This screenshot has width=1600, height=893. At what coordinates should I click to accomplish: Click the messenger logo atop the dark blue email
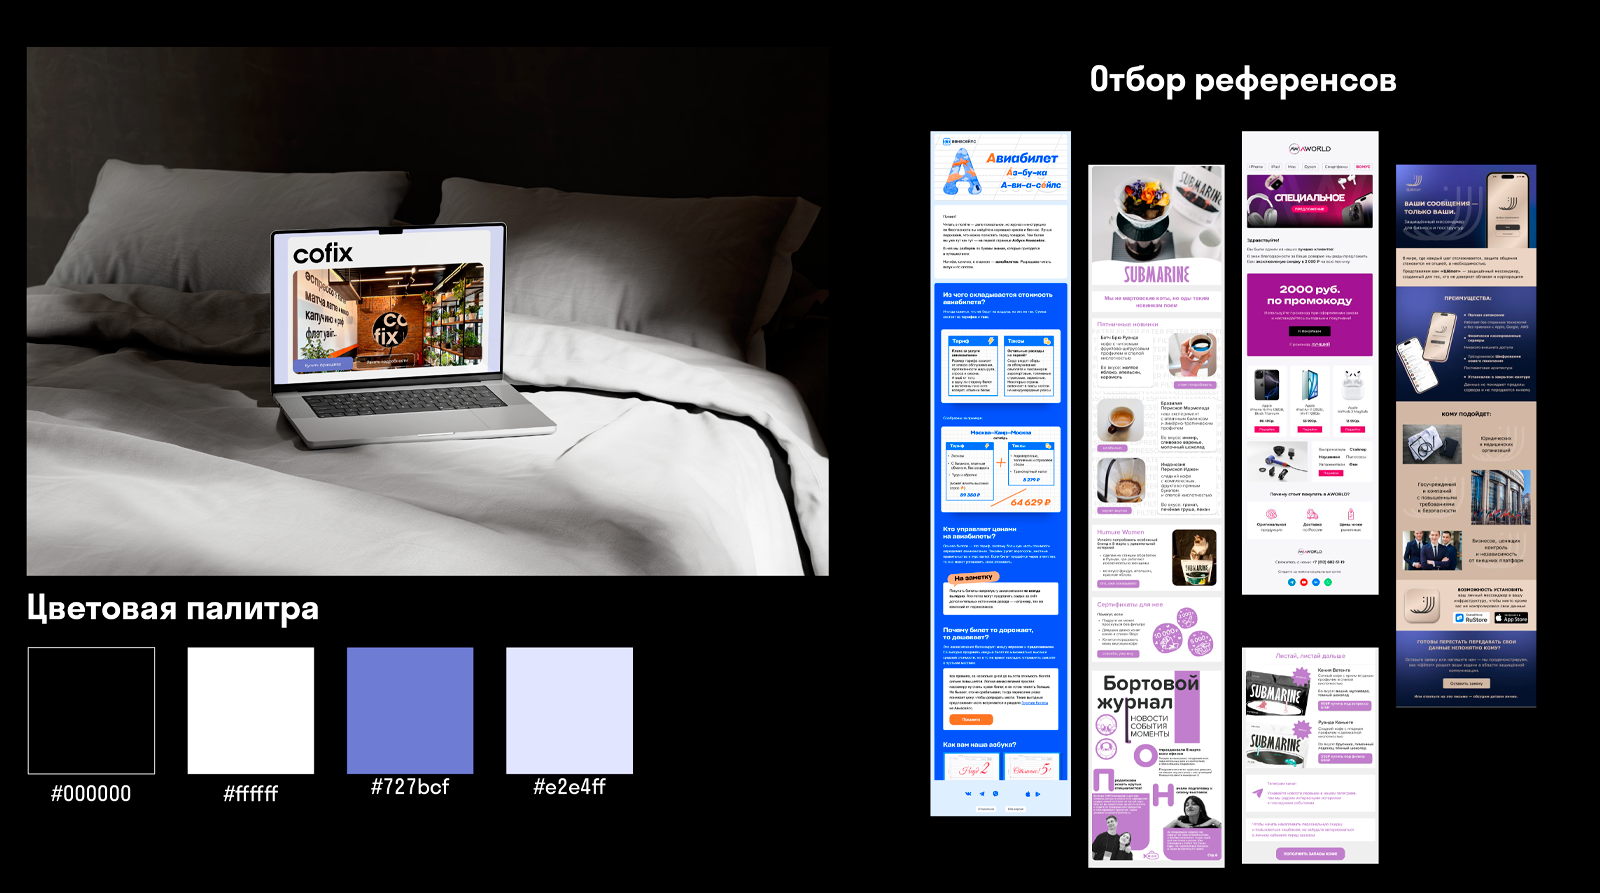pos(1413,183)
